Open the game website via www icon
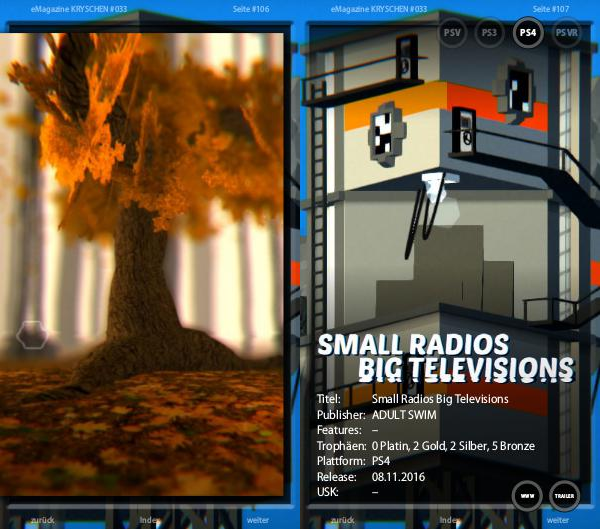 pyautogui.click(x=527, y=495)
